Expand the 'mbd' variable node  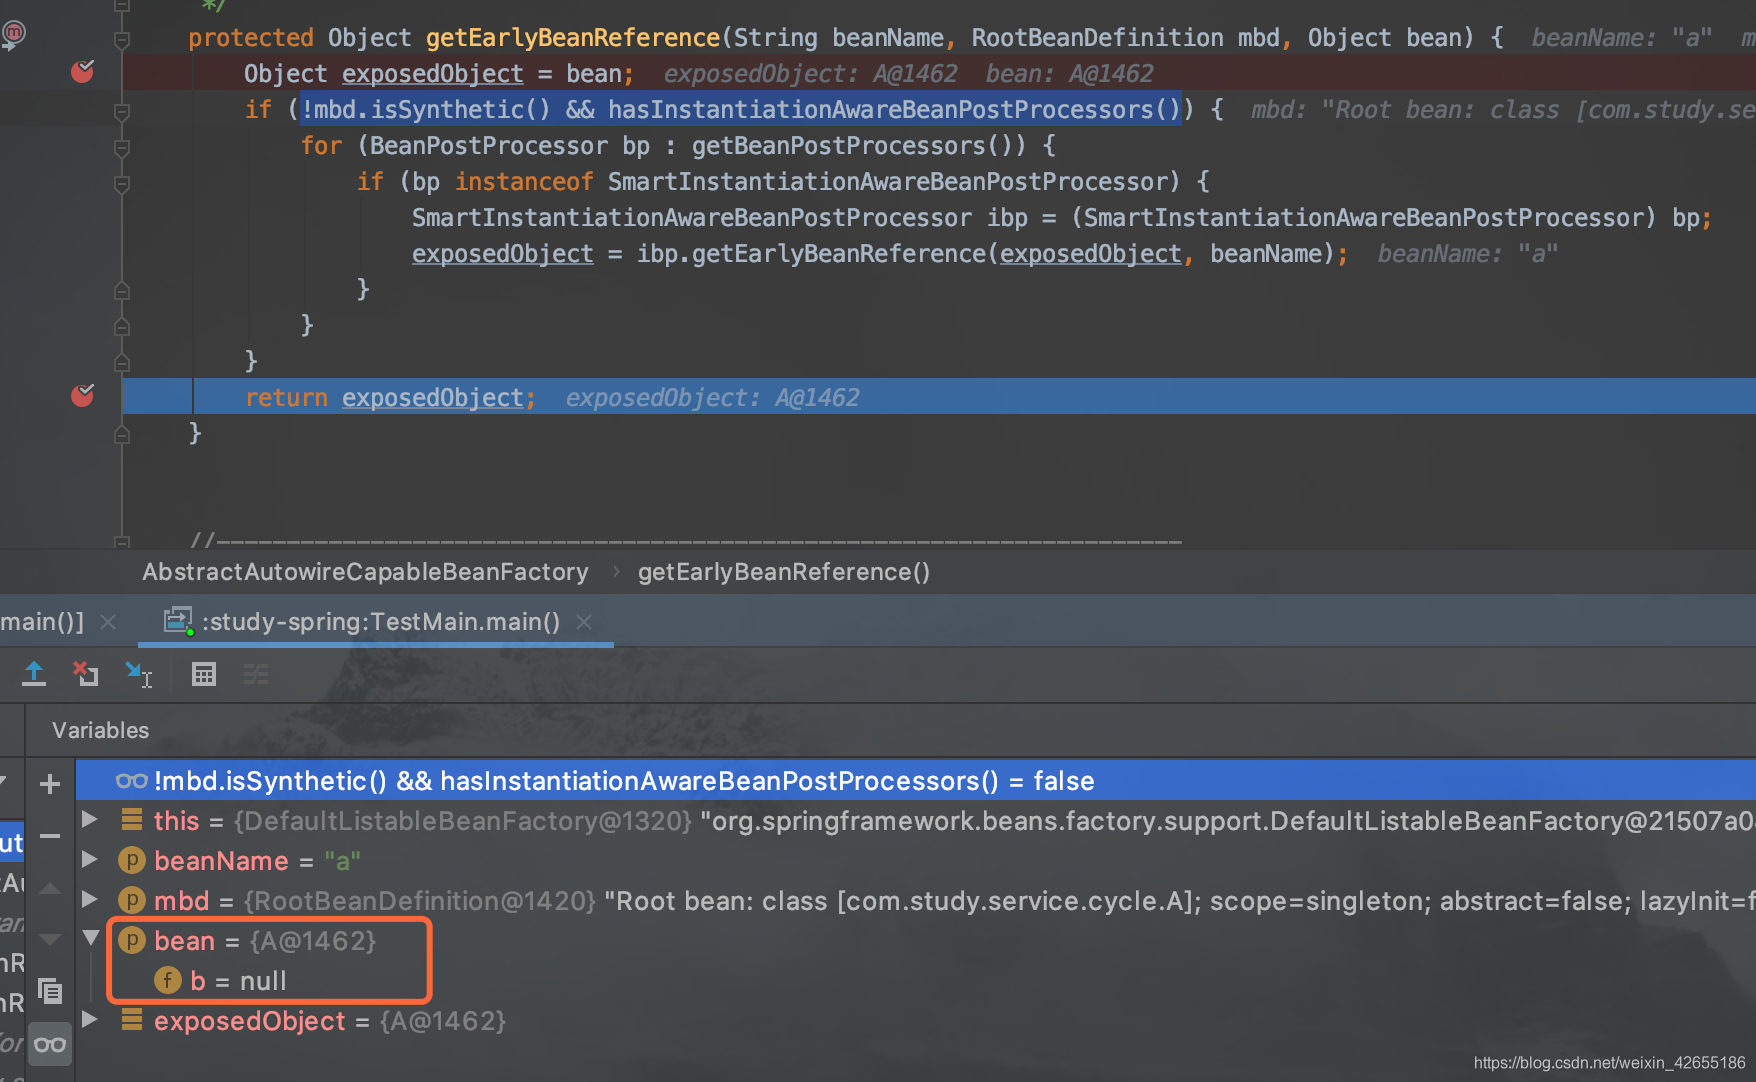pyautogui.click(x=90, y=900)
